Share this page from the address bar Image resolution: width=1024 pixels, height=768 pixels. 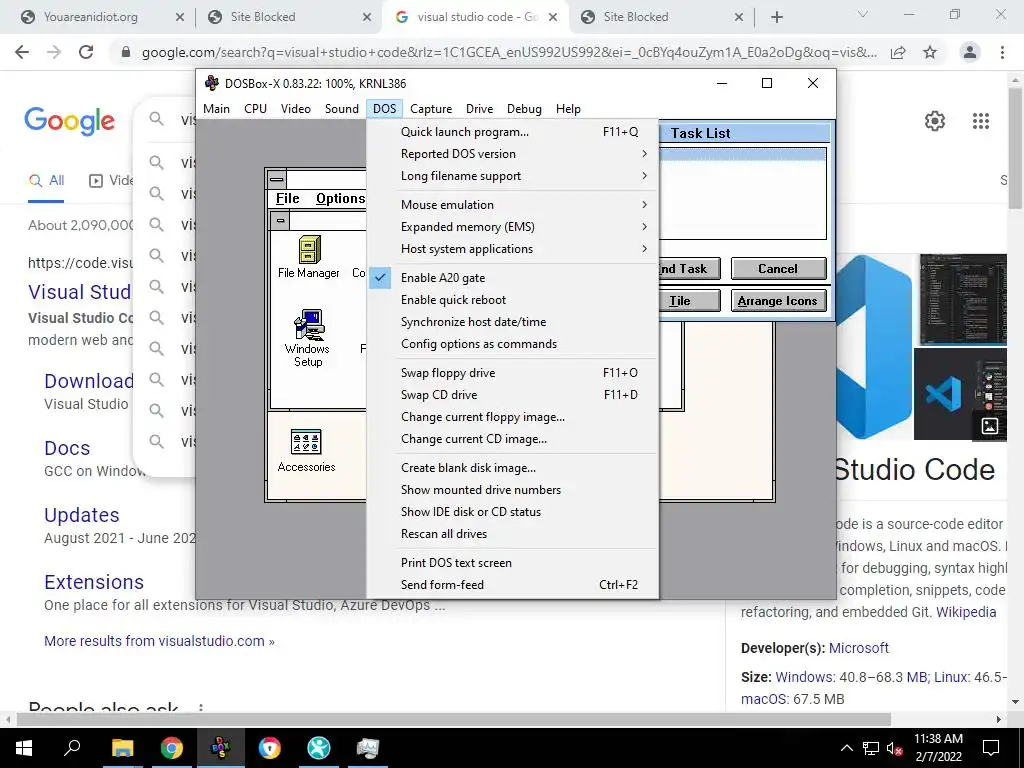(x=898, y=52)
